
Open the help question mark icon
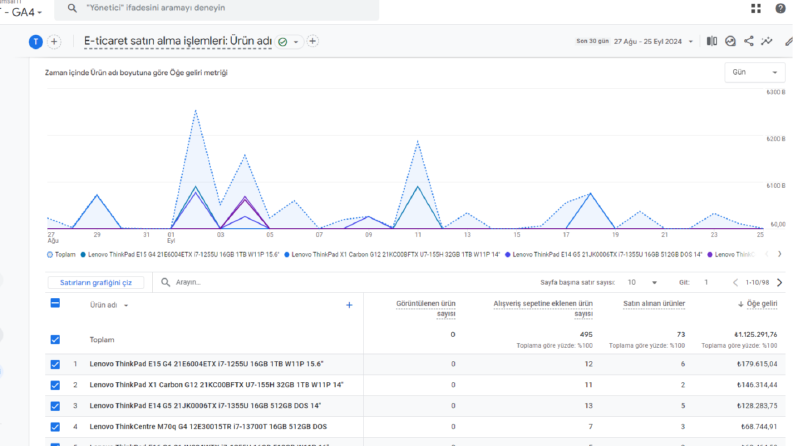point(780,9)
